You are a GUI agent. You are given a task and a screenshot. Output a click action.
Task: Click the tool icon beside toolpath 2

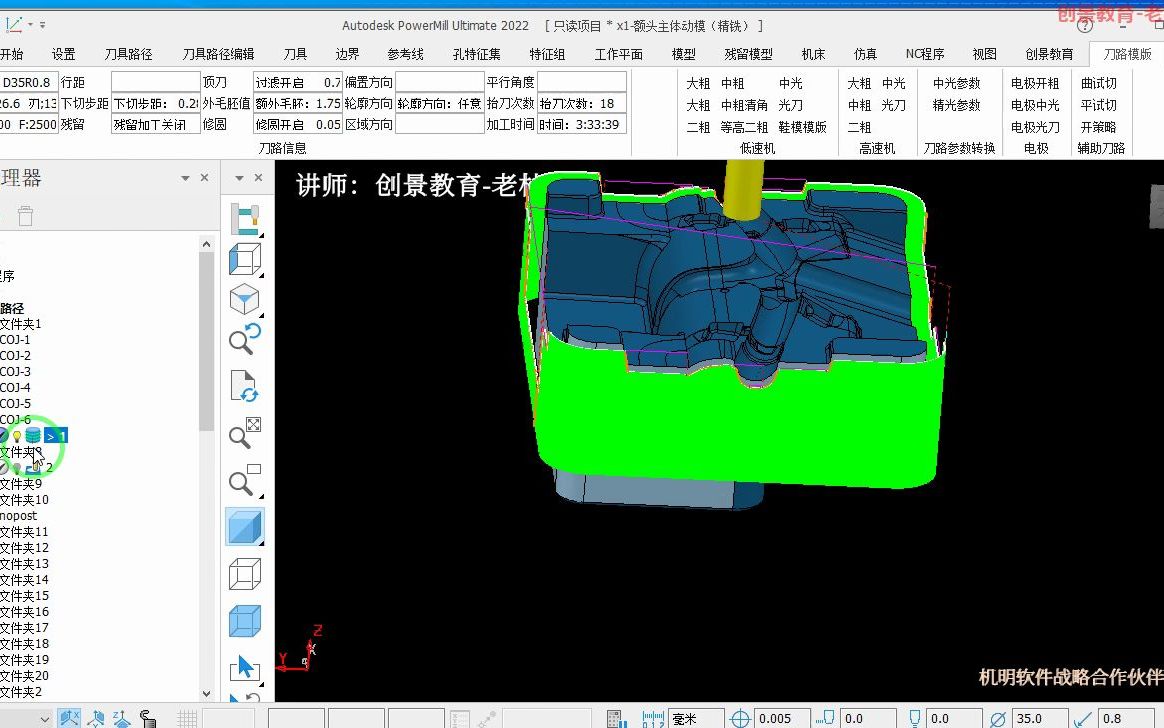point(33,468)
